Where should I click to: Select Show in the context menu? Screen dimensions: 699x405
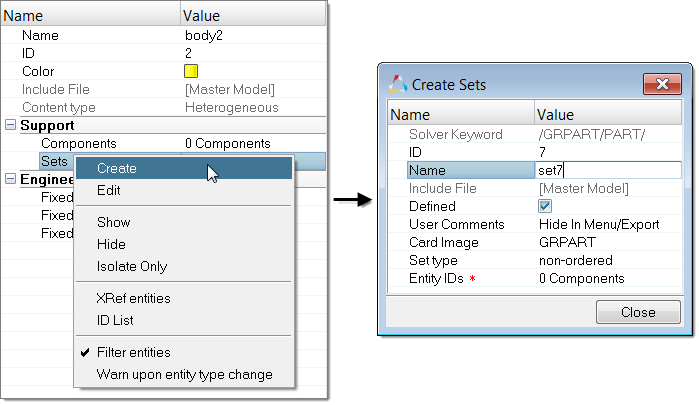click(113, 222)
